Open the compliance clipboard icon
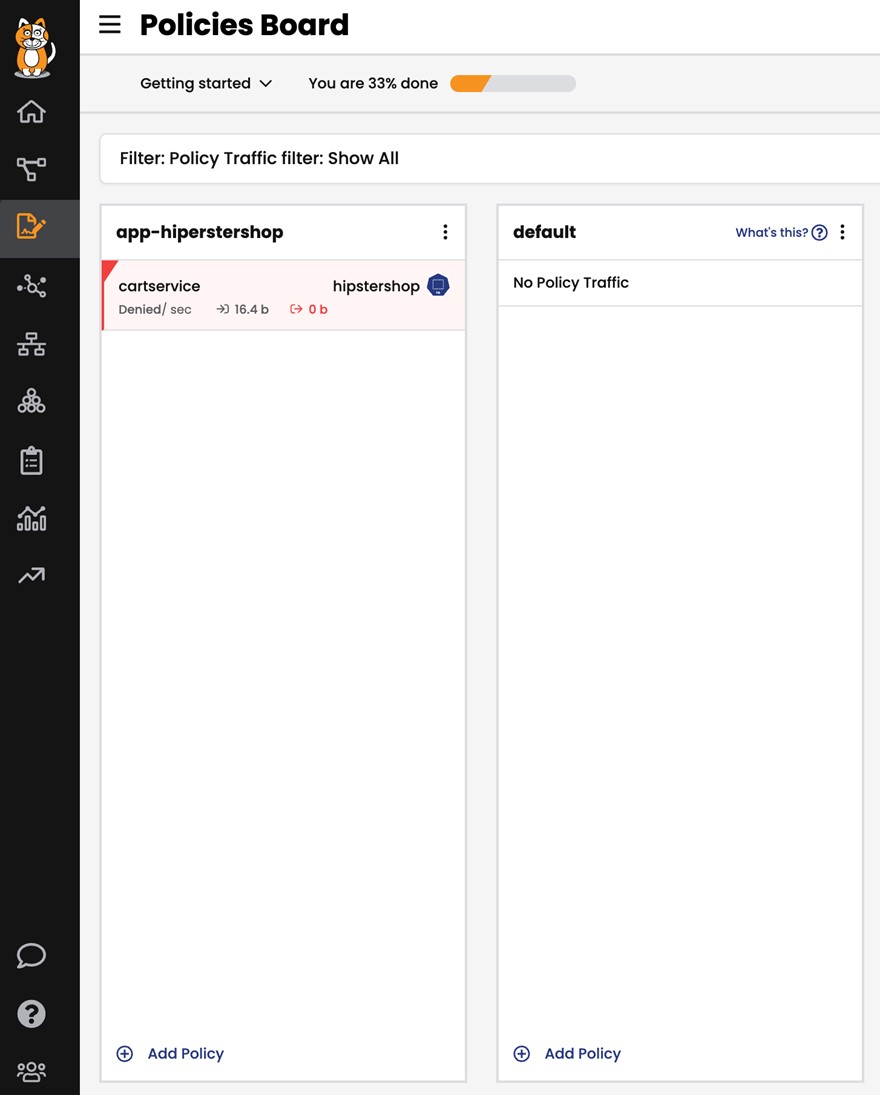Viewport: 880px width, 1095px height. click(31, 461)
